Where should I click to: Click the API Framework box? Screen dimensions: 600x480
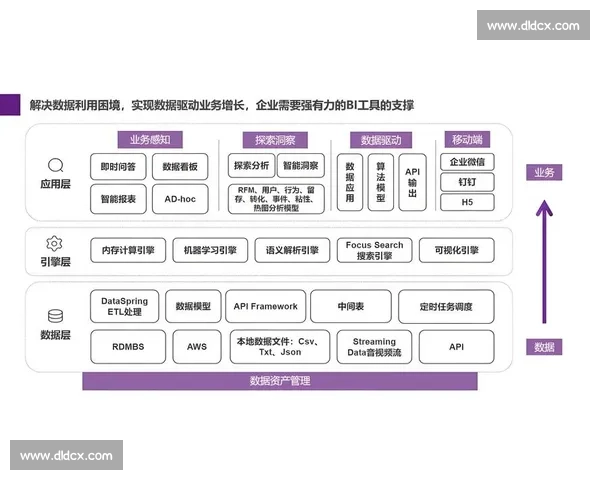[x=265, y=306]
